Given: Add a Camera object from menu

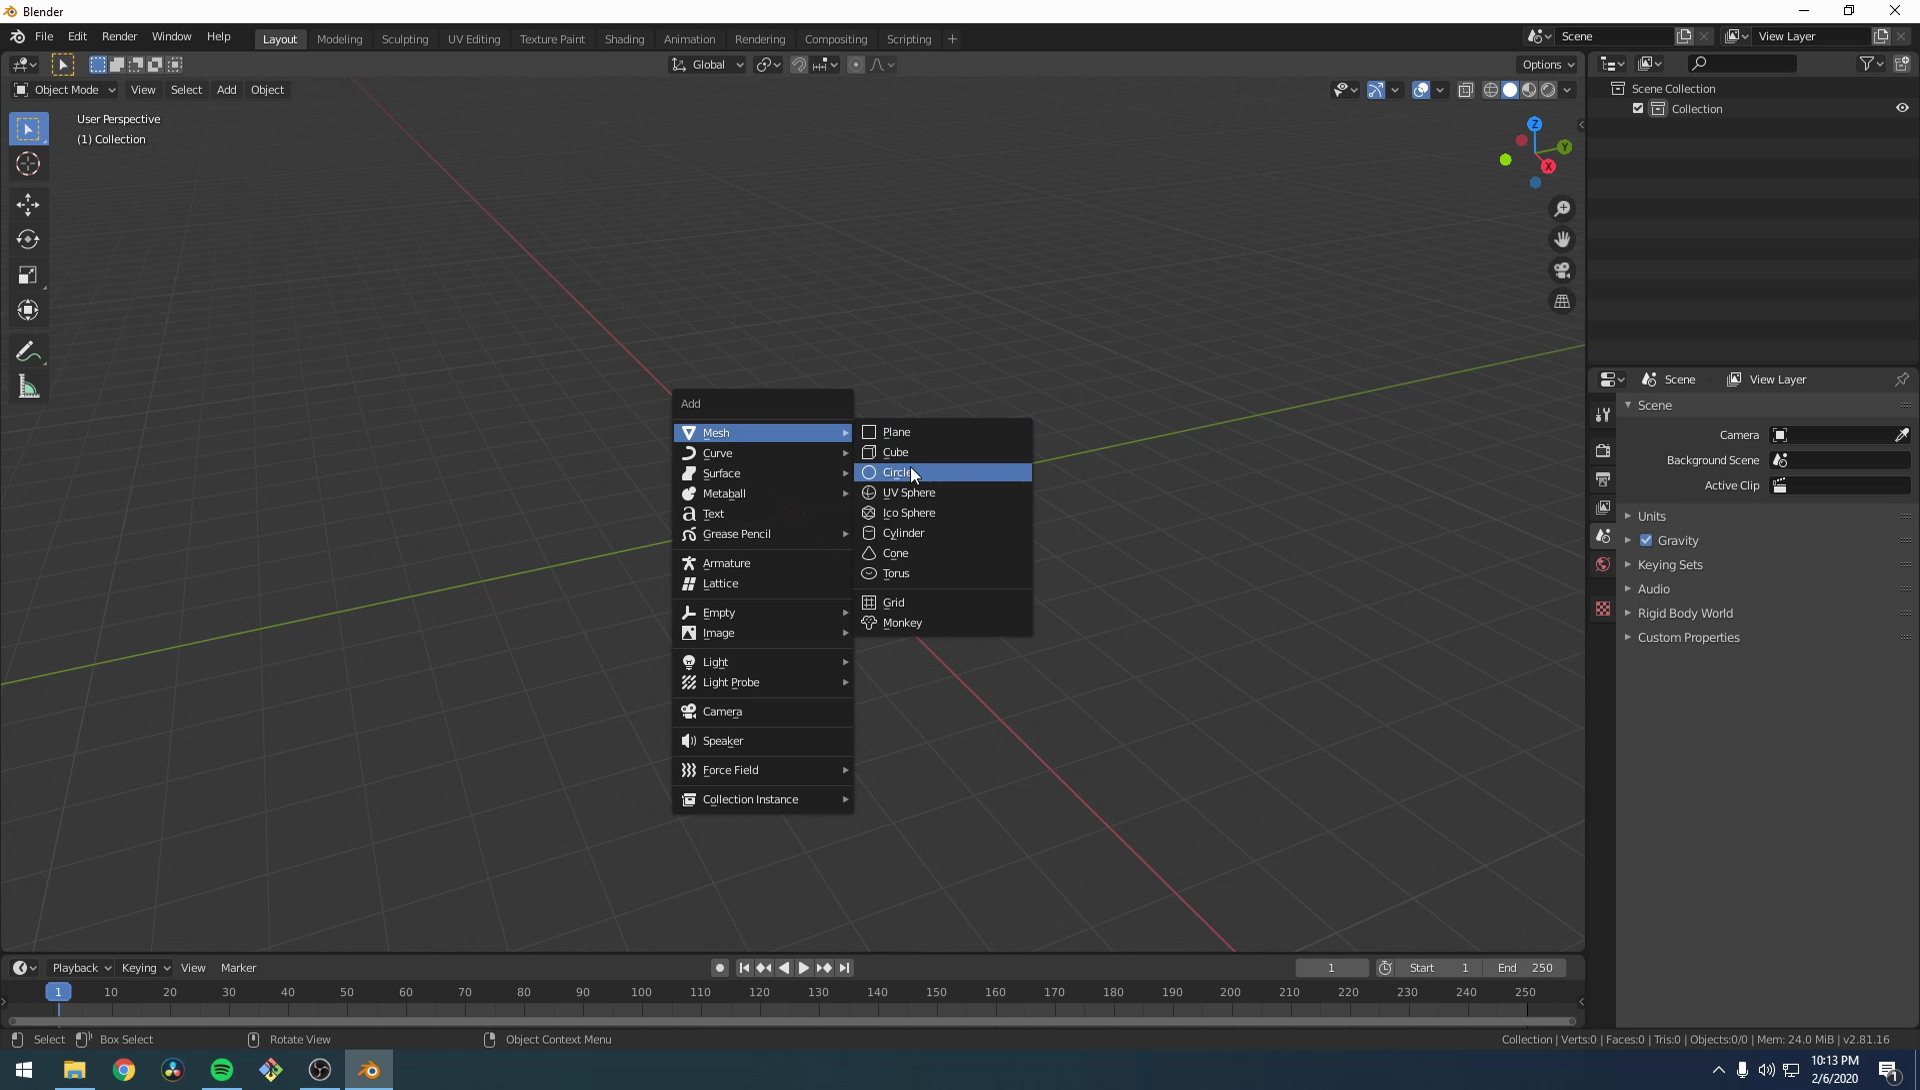Looking at the screenshot, I should [x=764, y=712].
